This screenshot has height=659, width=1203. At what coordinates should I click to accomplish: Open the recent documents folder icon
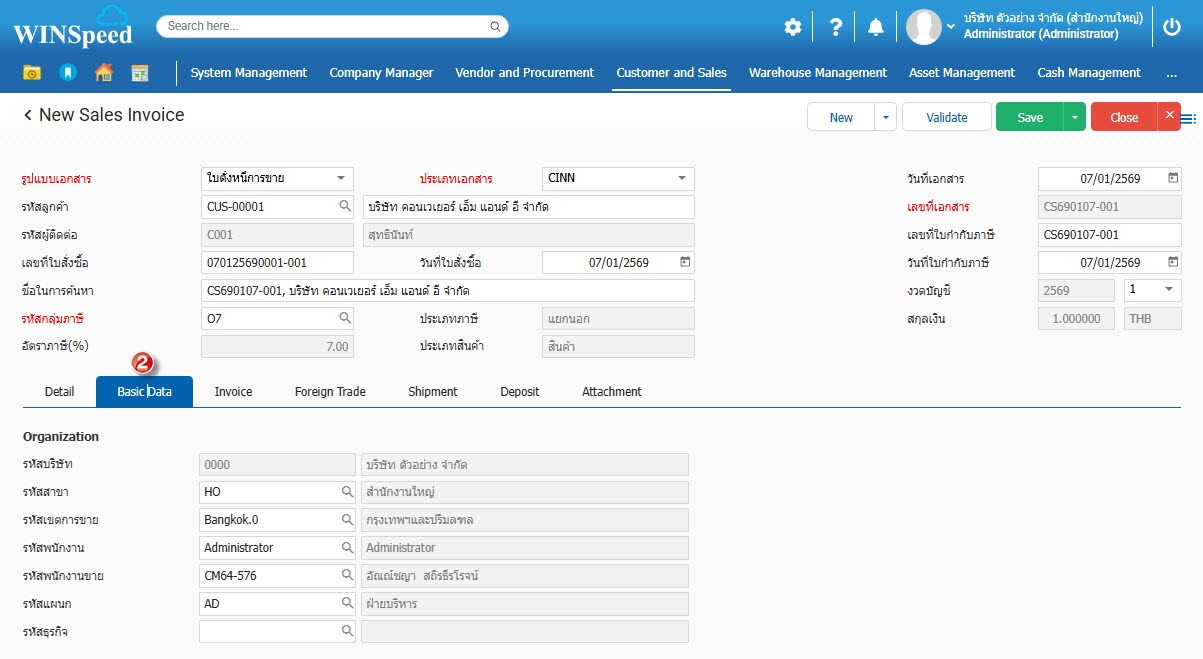click(x=32, y=73)
